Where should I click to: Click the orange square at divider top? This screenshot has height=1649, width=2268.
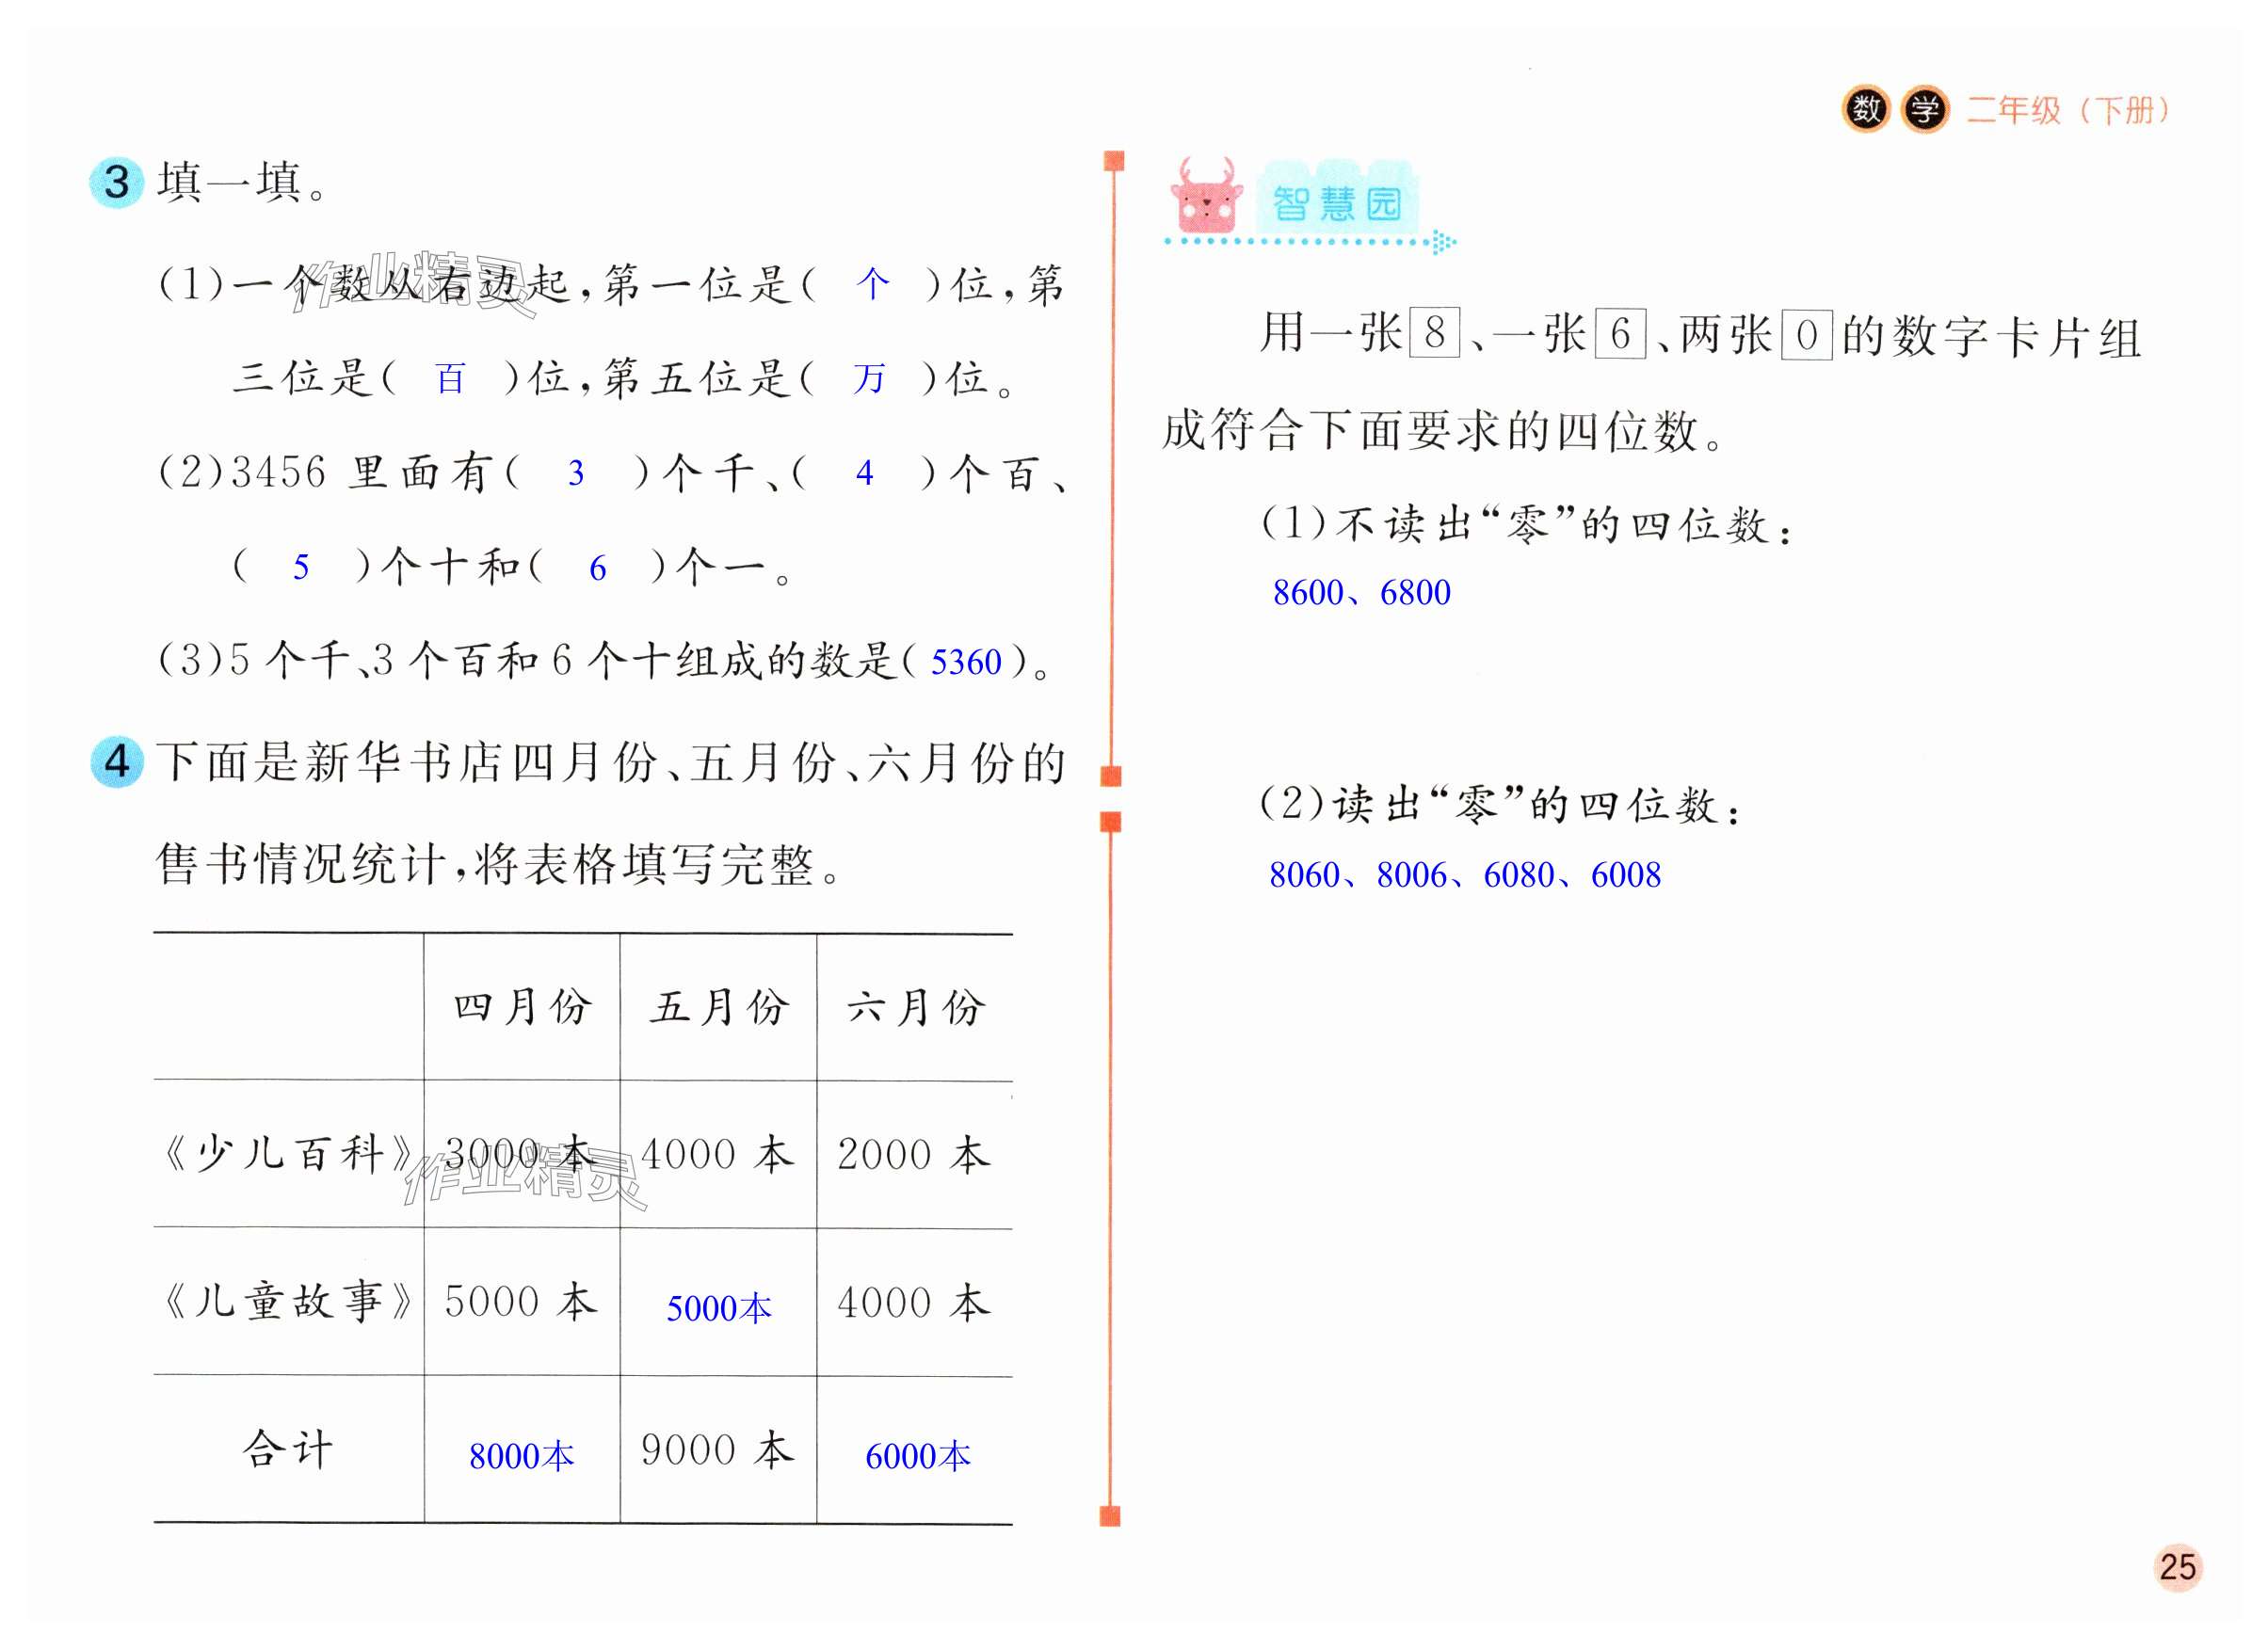pyautogui.click(x=1113, y=161)
